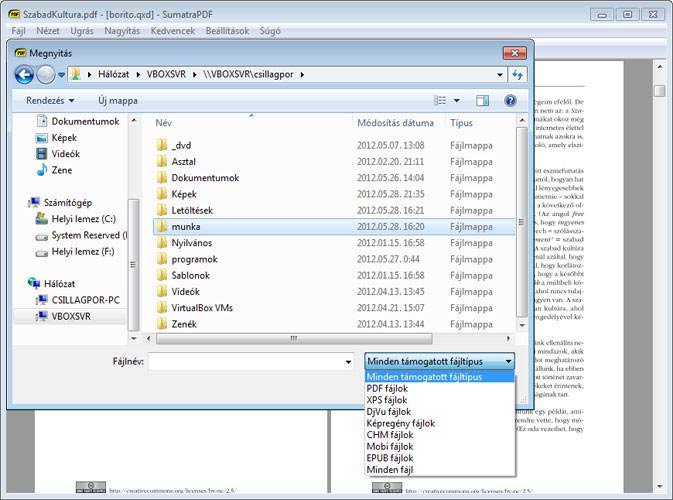
Task: Select Helyi lemez (C:) drive
Action: (x=76, y=219)
